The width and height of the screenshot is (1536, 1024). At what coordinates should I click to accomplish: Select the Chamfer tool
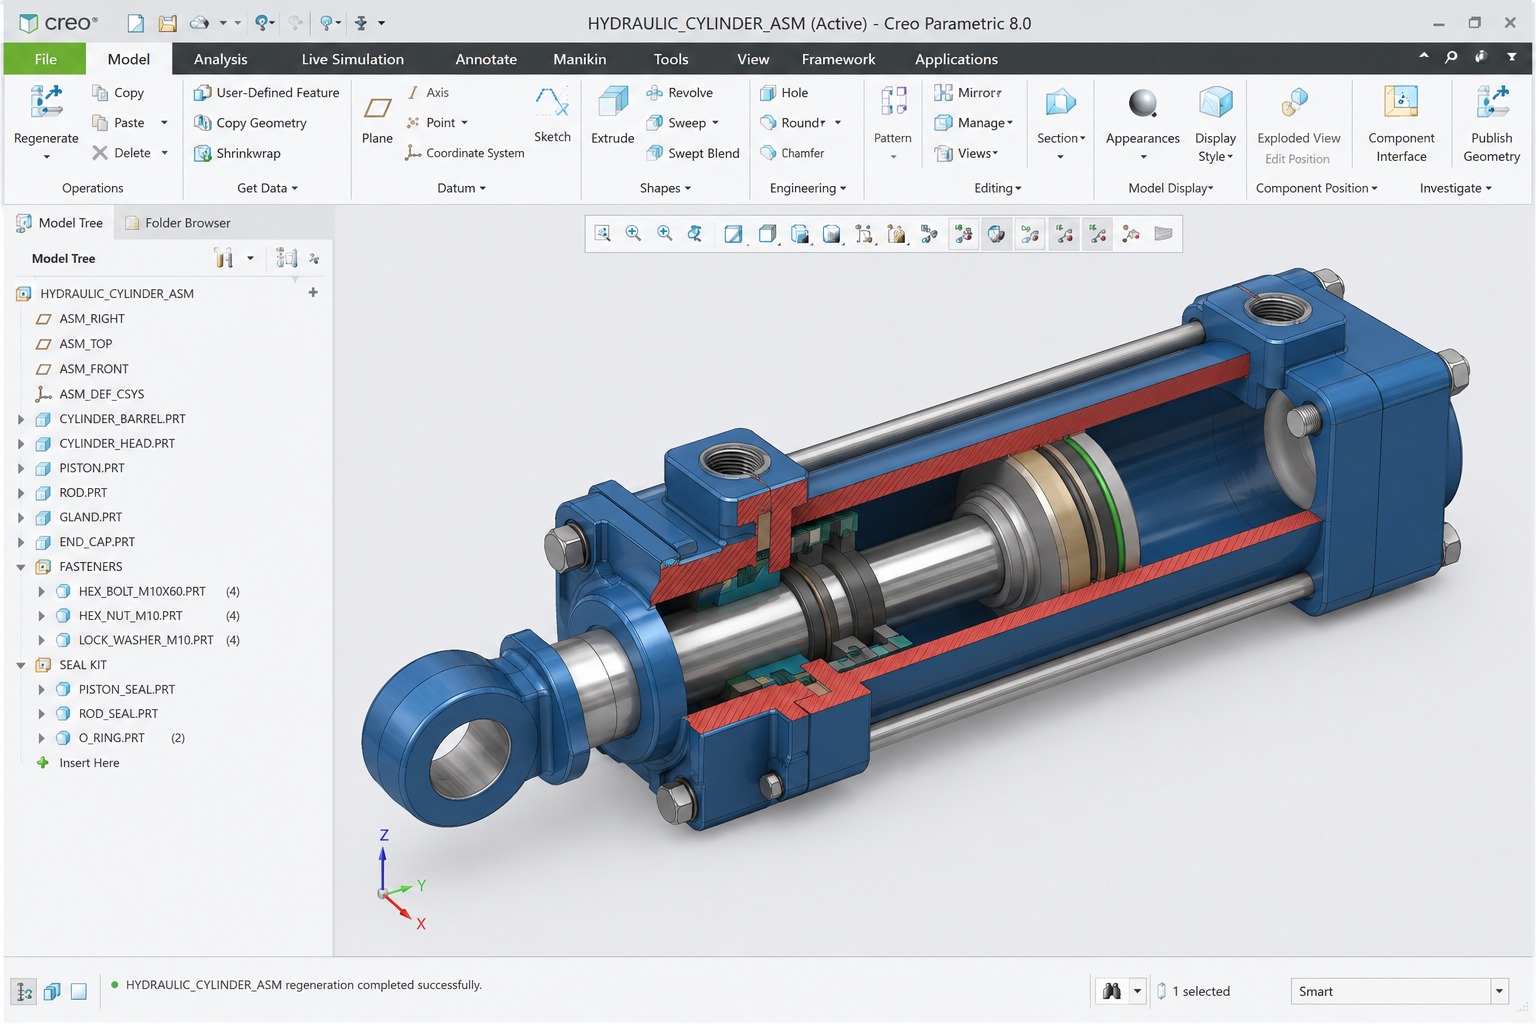[792, 153]
